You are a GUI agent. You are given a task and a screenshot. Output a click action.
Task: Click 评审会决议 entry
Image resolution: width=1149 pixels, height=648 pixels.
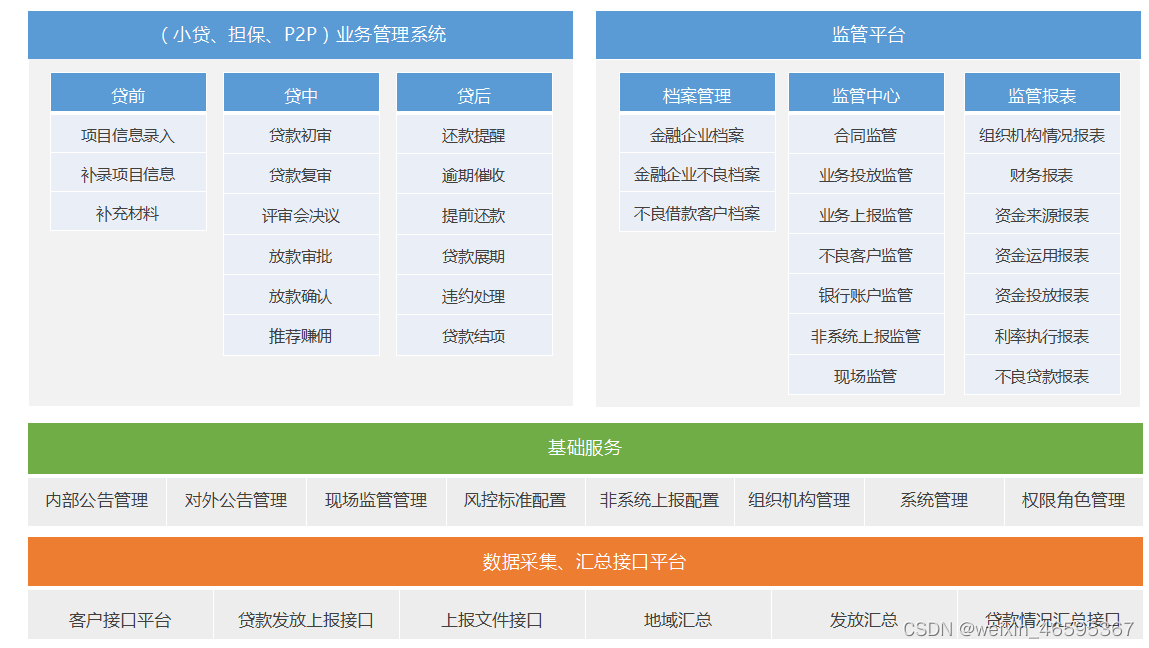[301, 215]
